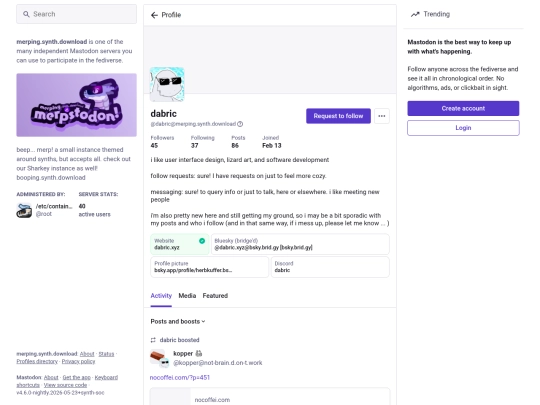Switch to the Media tab
This screenshot has height=405, width=540.
187,295
